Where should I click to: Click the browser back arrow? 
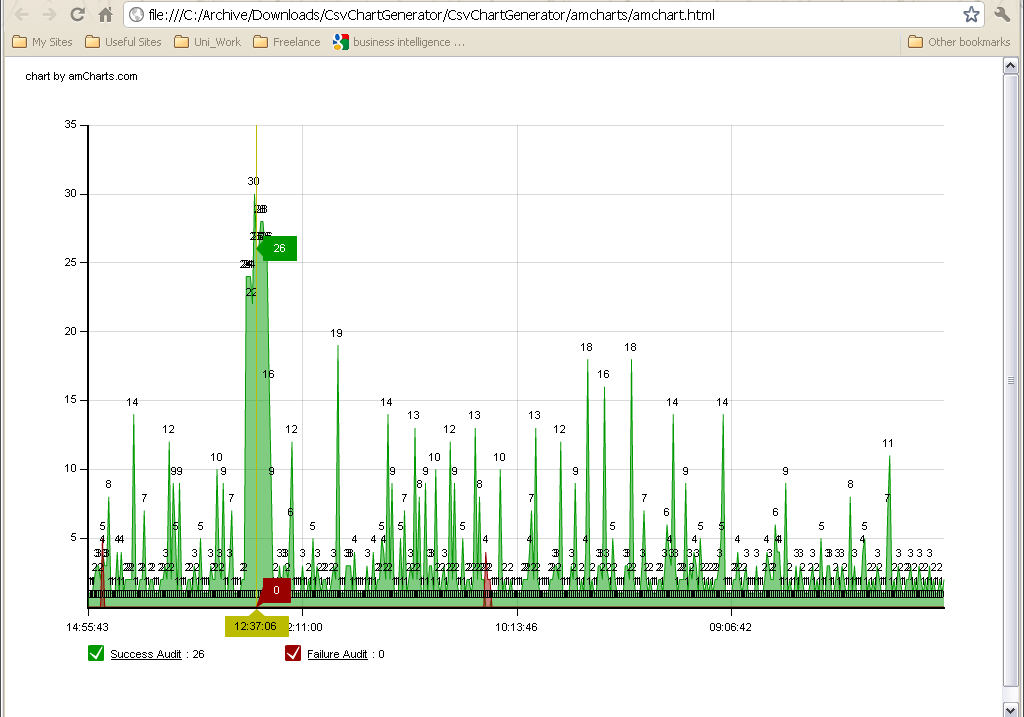21,15
